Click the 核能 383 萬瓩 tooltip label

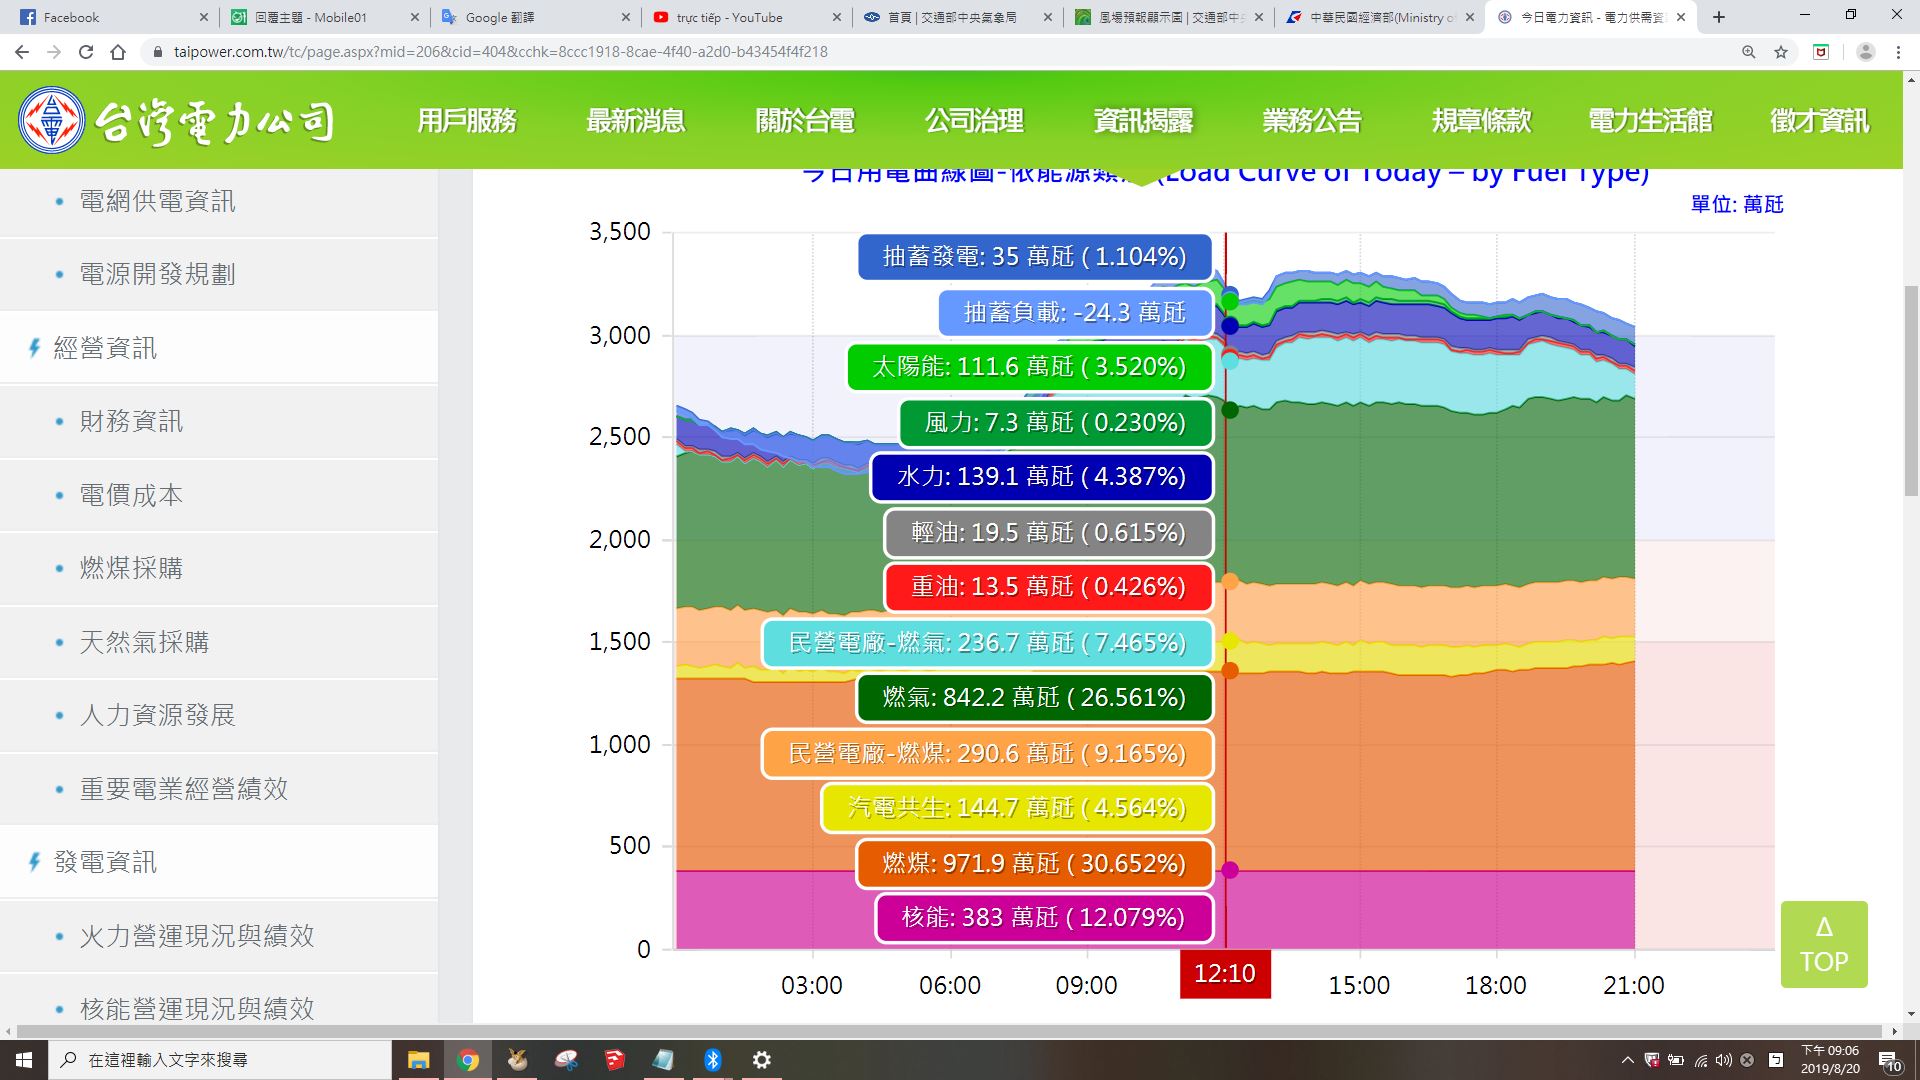(x=1044, y=918)
